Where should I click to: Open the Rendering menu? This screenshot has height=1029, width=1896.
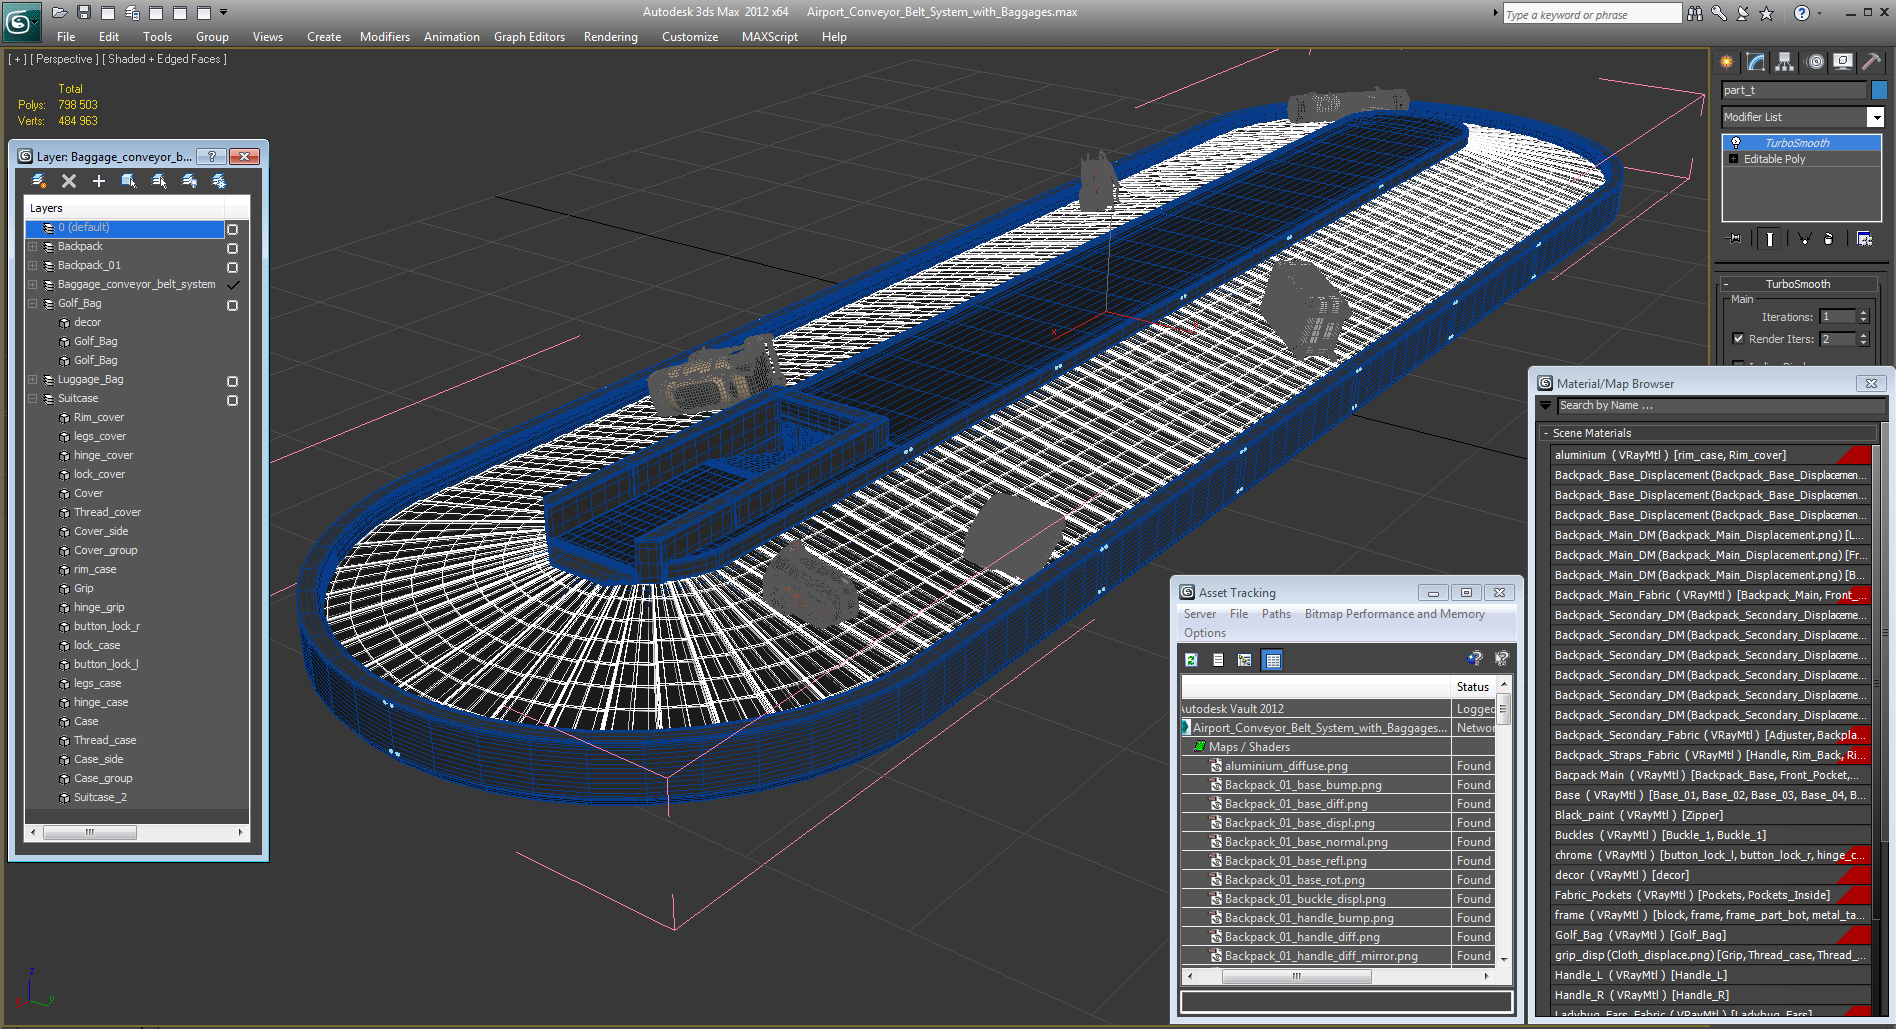coord(610,37)
